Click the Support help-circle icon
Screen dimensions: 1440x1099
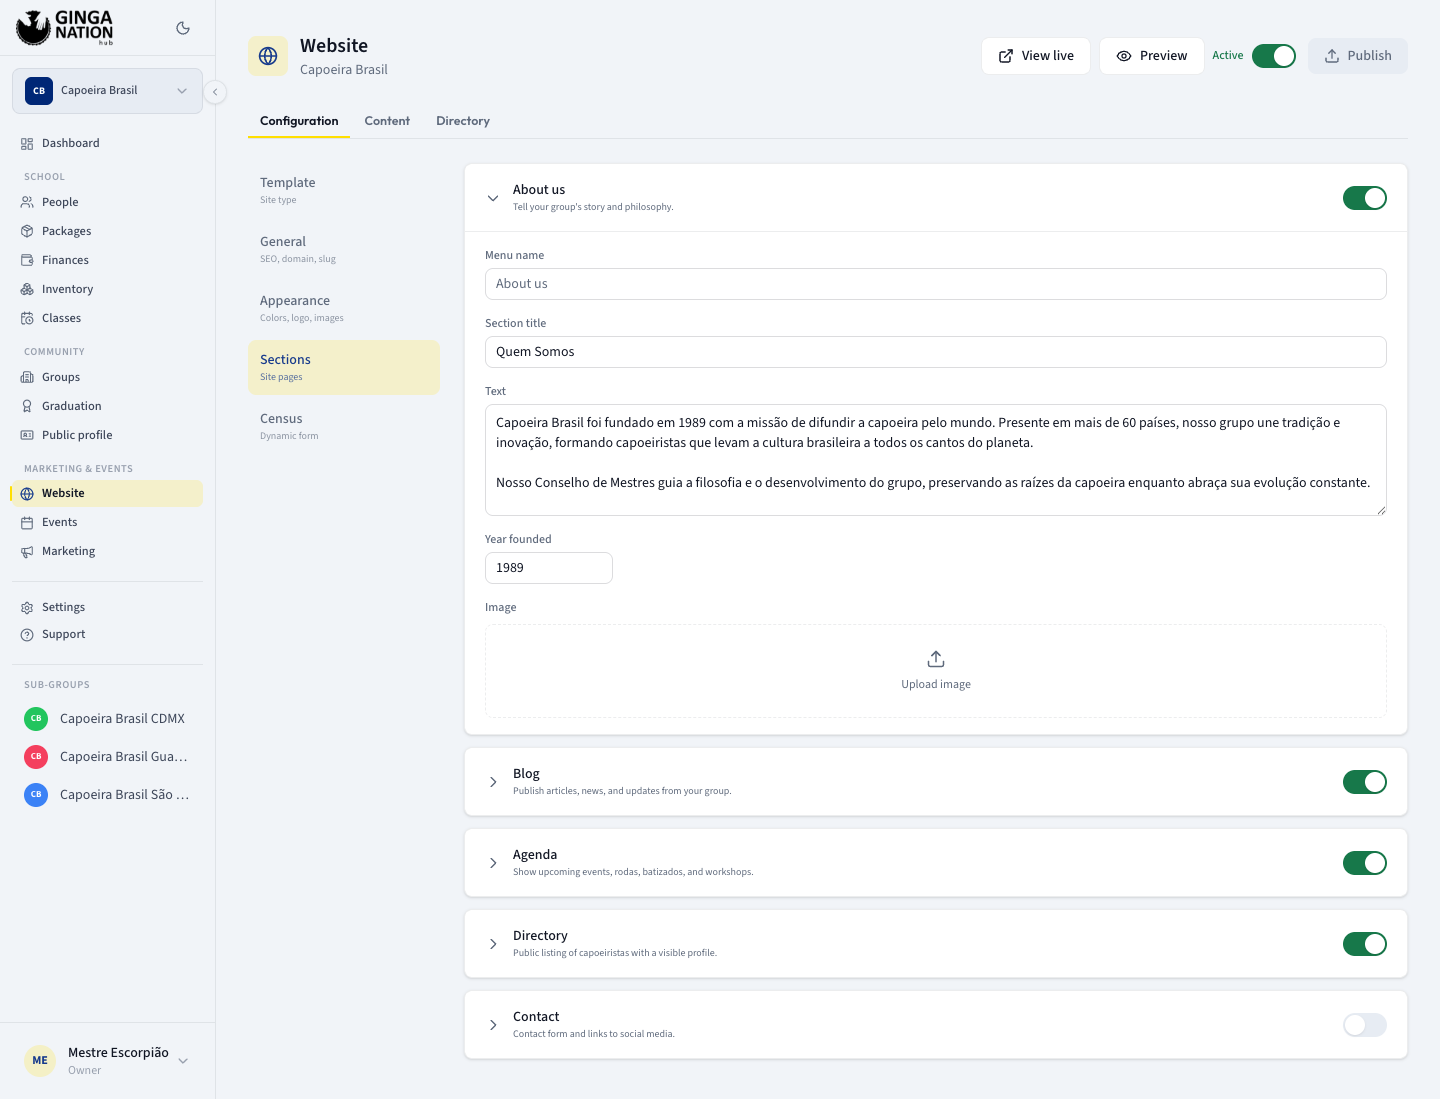pyautogui.click(x=27, y=635)
